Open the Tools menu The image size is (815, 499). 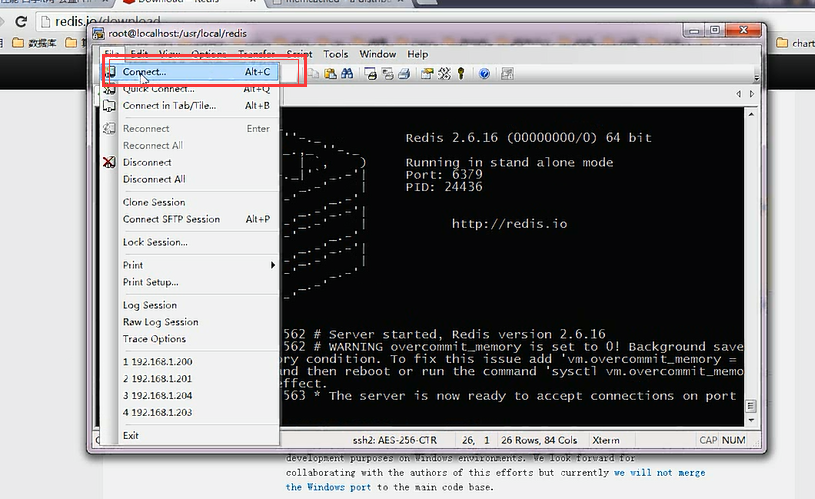coord(335,54)
